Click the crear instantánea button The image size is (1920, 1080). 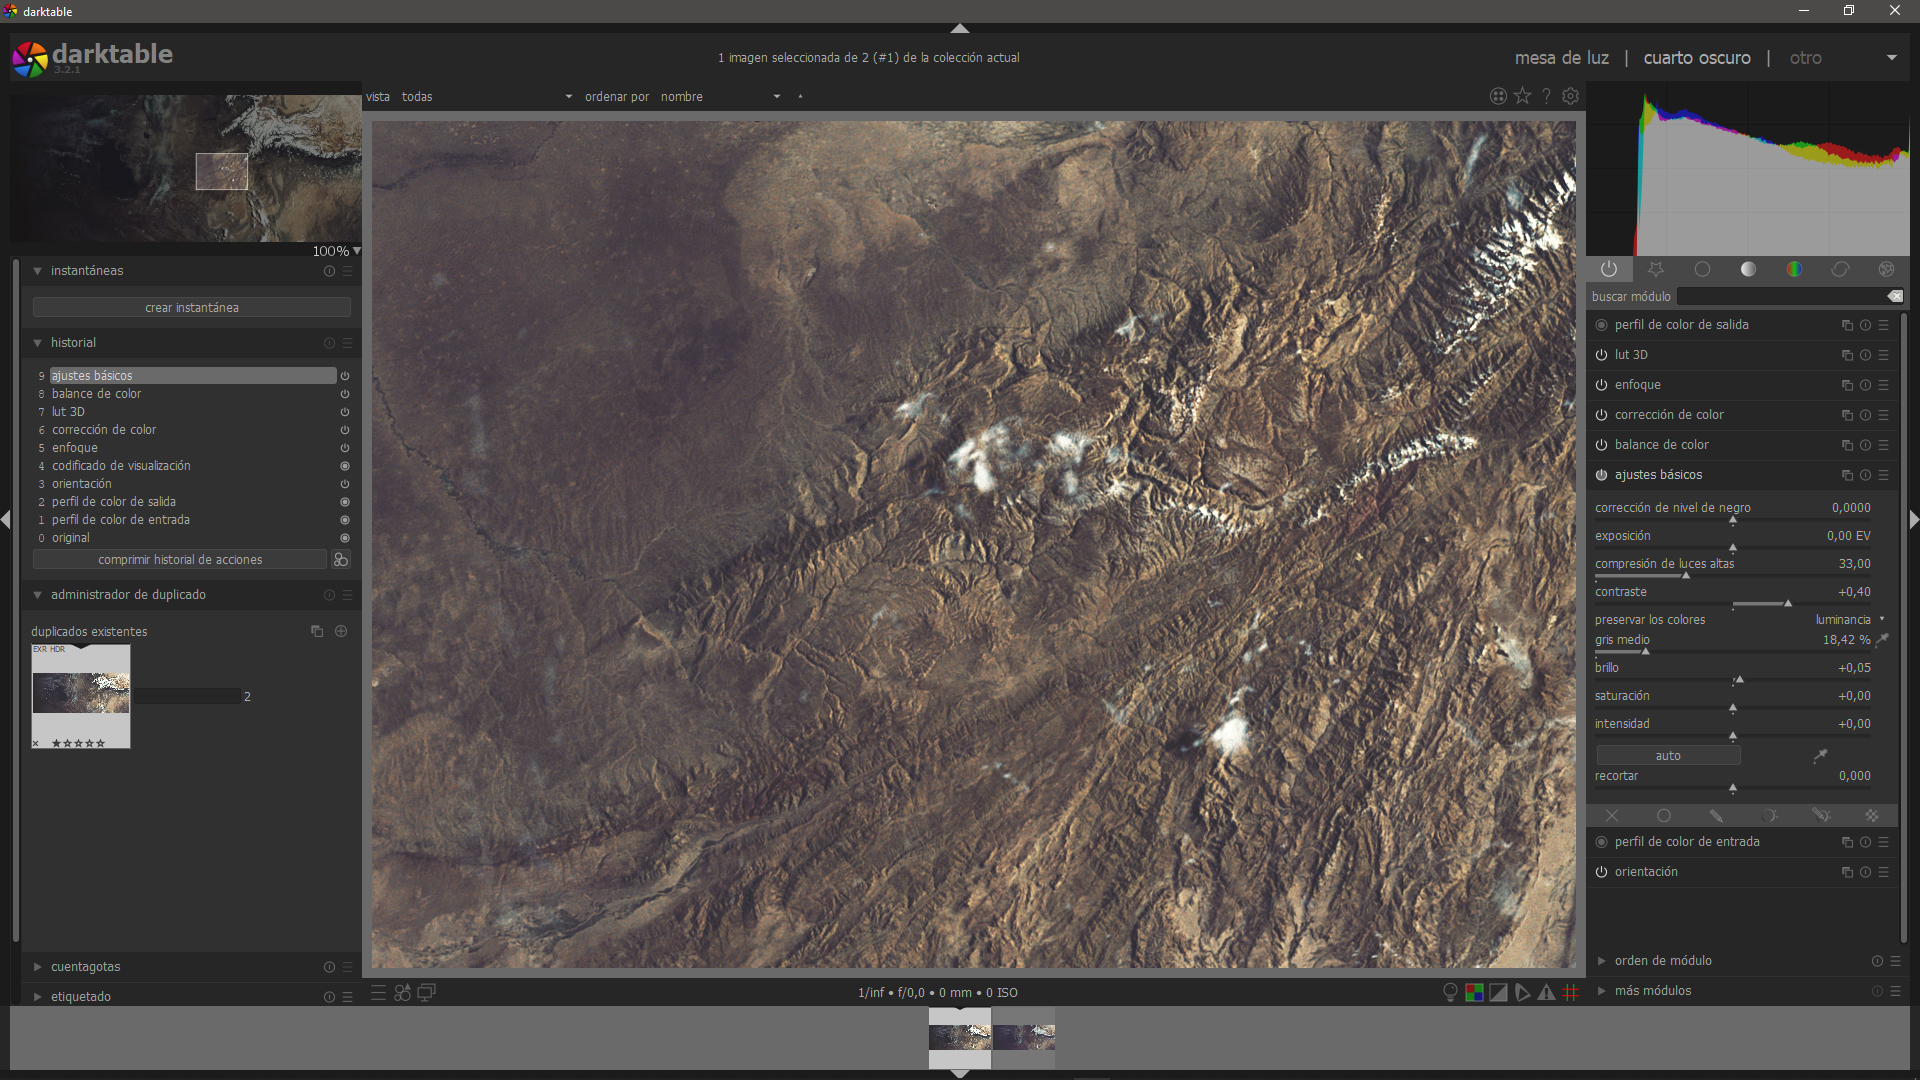[x=192, y=307]
